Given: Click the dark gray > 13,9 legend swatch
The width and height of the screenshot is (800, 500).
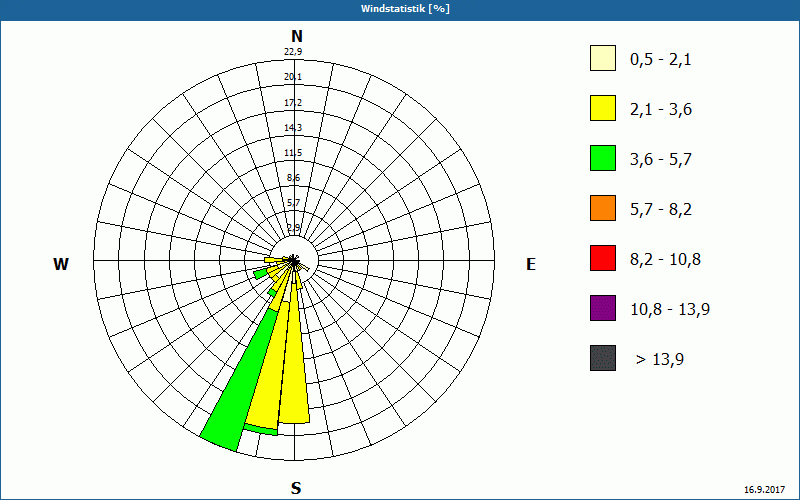Looking at the screenshot, I should pyautogui.click(x=603, y=358).
